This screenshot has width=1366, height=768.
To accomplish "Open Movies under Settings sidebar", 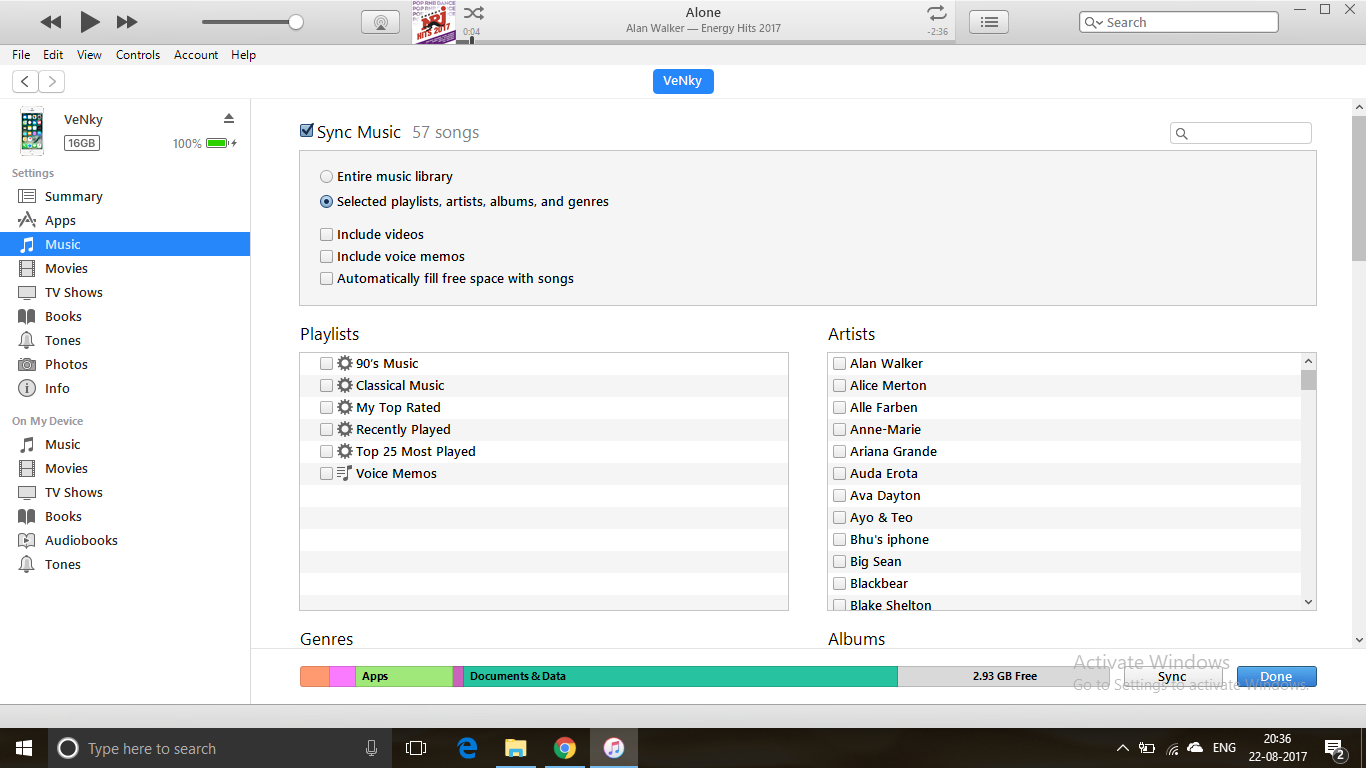I will click(x=125, y=269).
